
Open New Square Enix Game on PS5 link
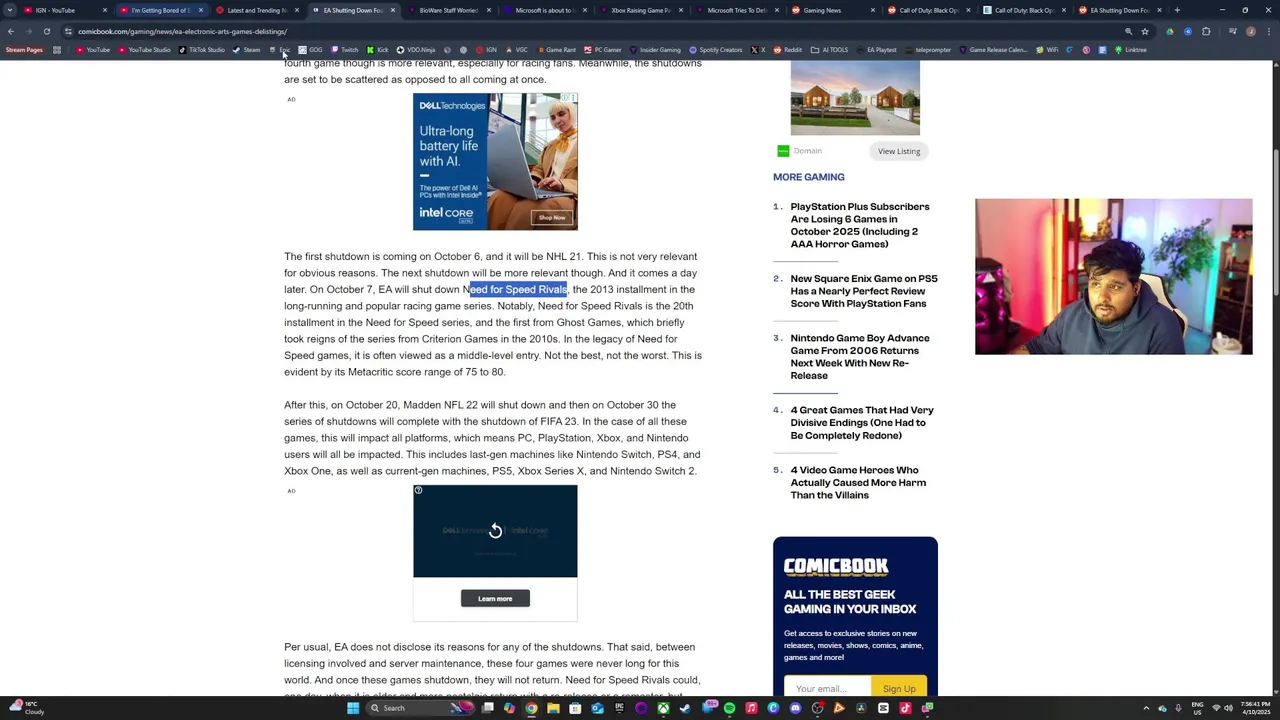click(x=864, y=291)
